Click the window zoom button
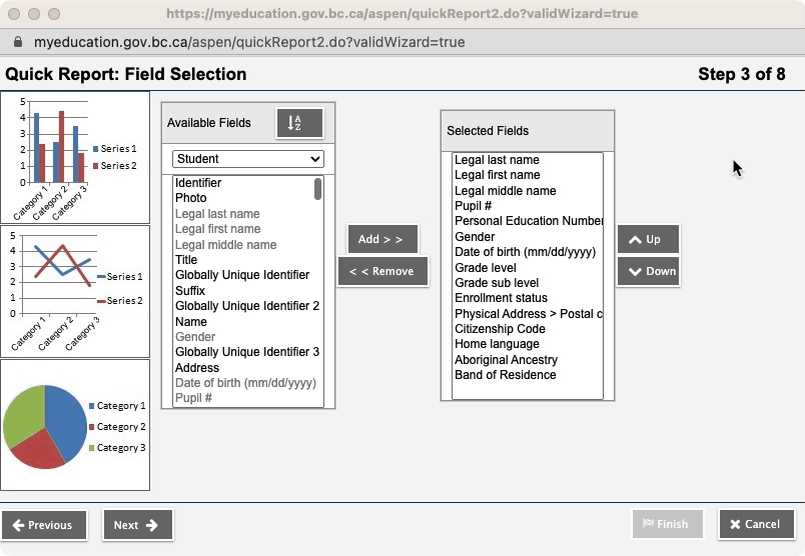Image resolution: width=805 pixels, height=556 pixels. click(x=54, y=14)
